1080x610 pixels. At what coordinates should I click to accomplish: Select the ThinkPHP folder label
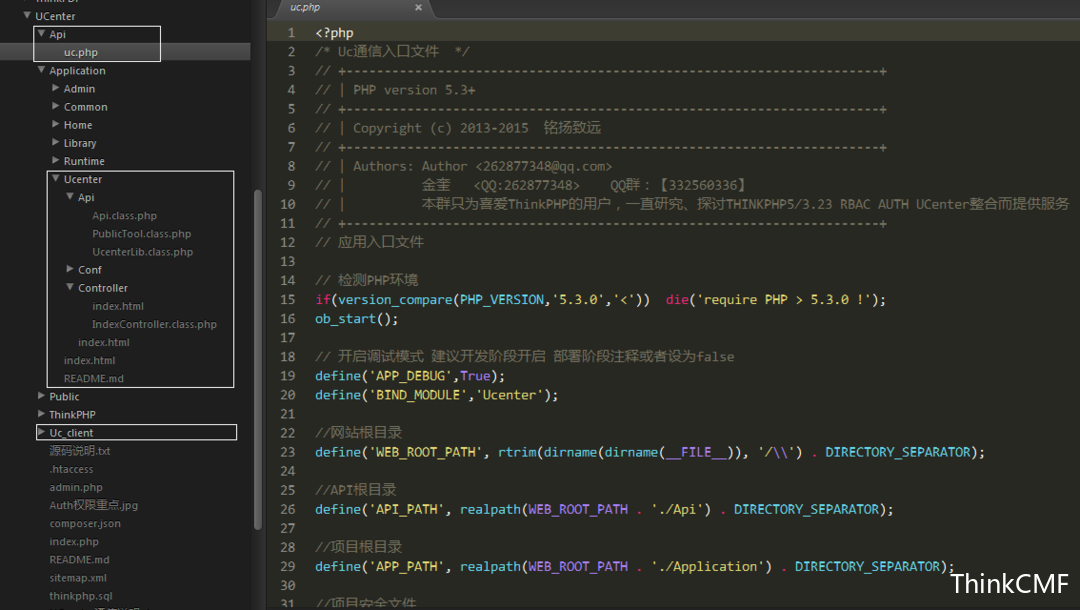[72, 414]
